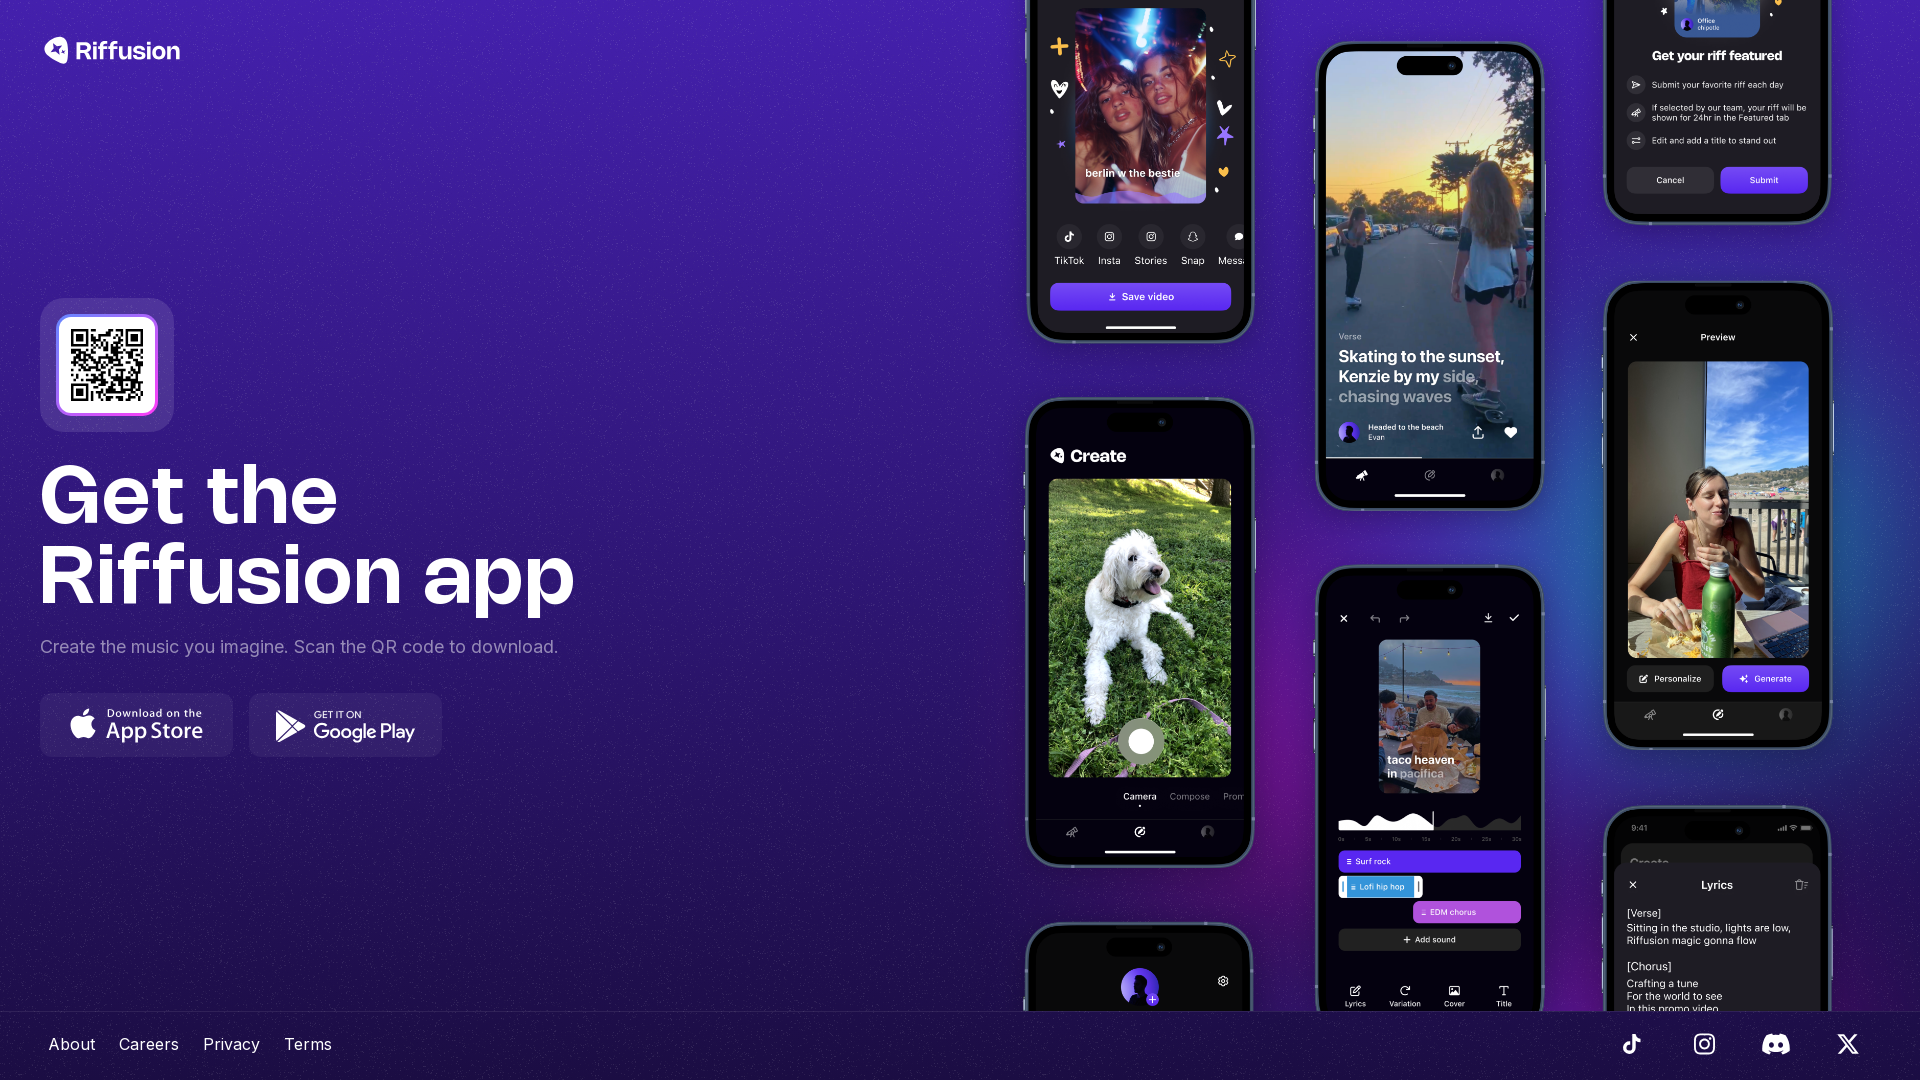Click Download on the App Store

click(x=136, y=724)
